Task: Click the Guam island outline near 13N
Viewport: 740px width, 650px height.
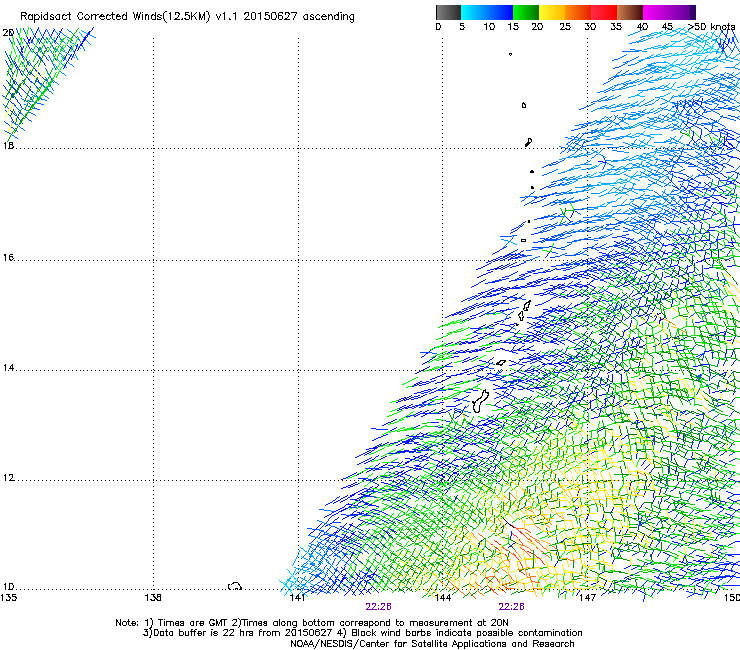Action: pos(480,401)
